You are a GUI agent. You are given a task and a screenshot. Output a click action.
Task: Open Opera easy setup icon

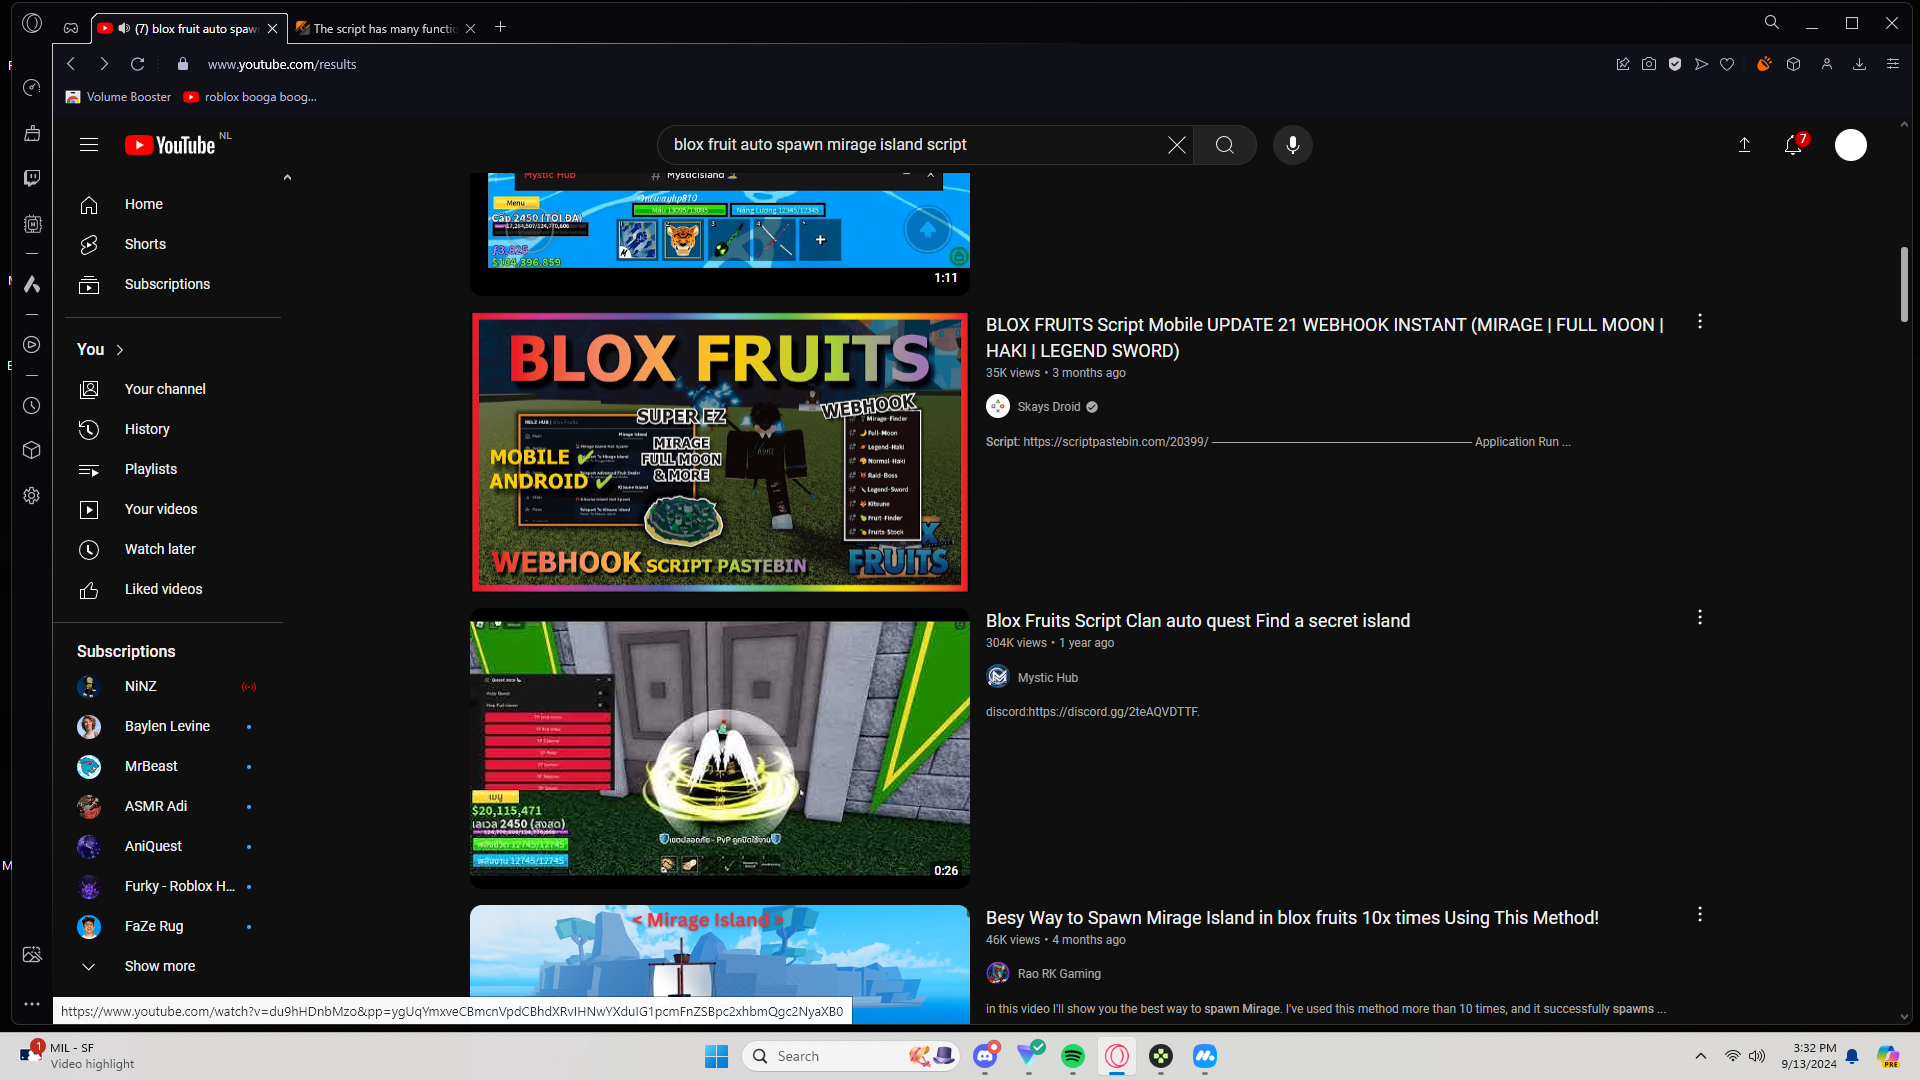click(1893, 64)
